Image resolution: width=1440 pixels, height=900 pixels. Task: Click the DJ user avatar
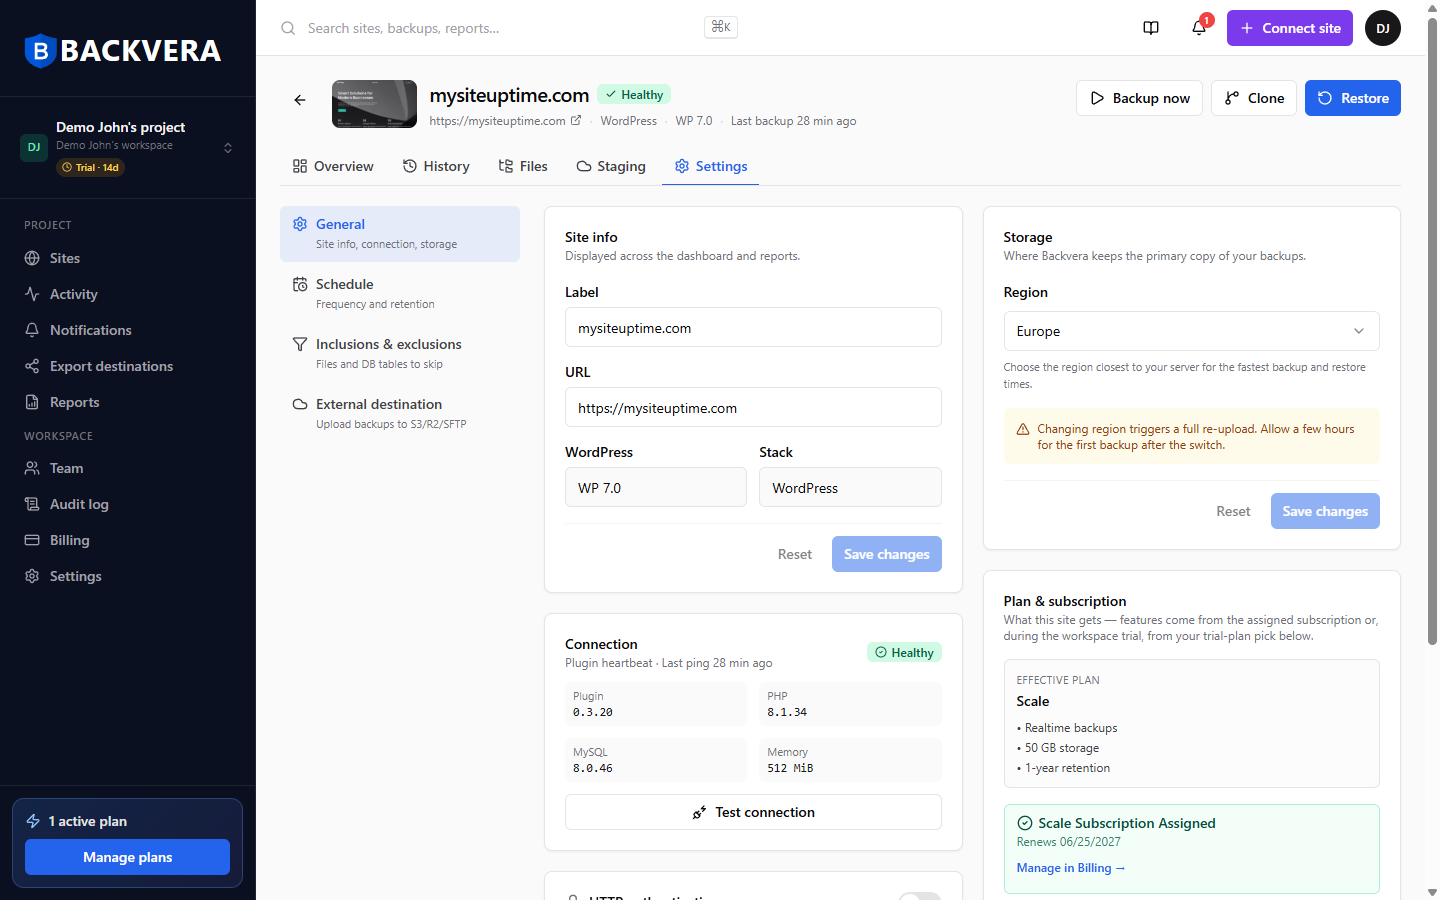tap(1383, 28)
